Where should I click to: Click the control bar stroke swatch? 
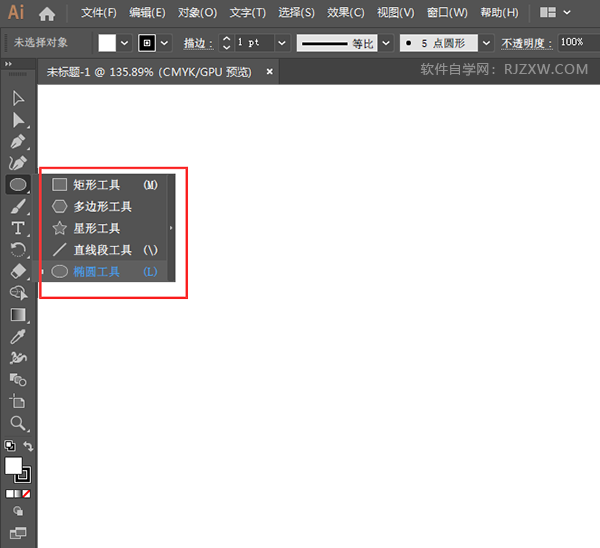147,43
